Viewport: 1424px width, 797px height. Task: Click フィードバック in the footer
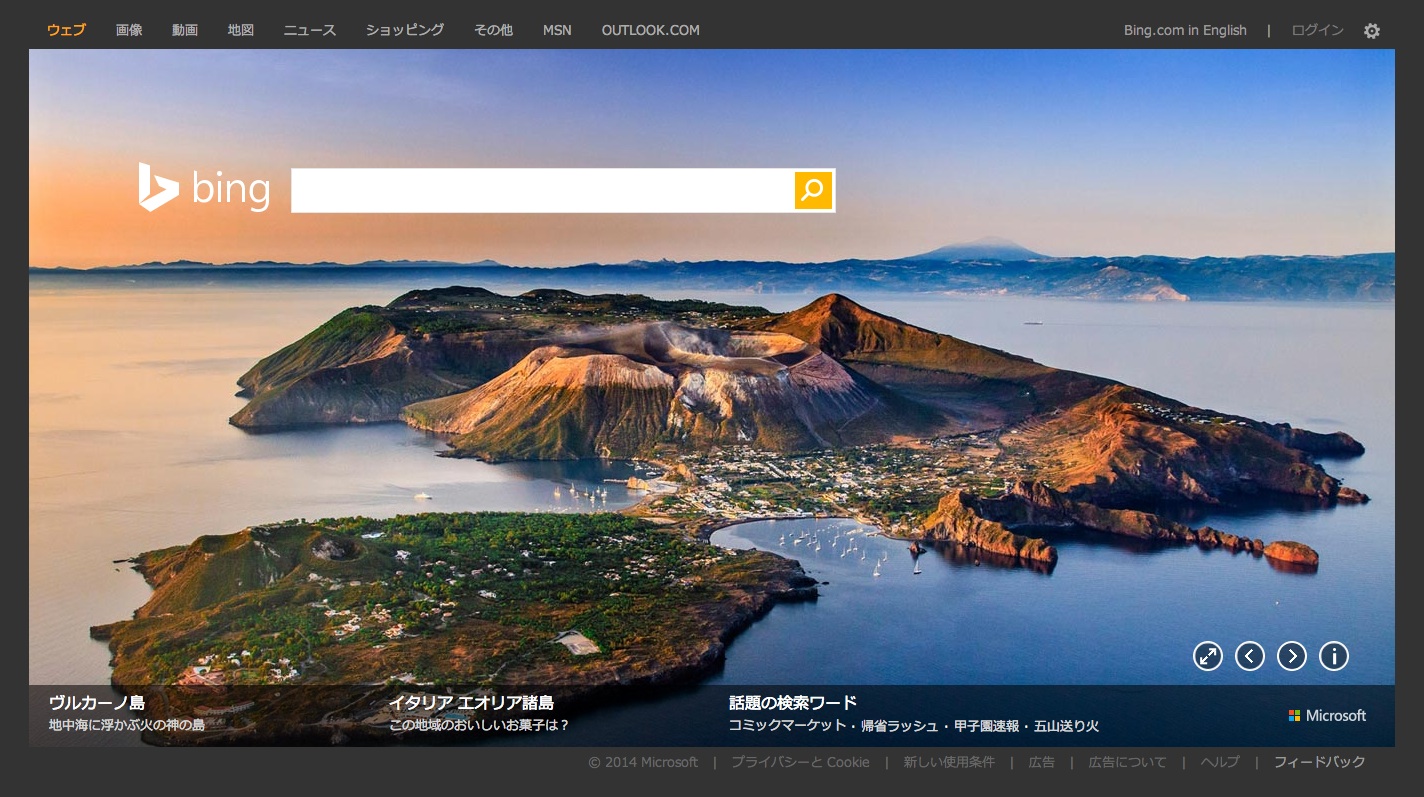click(x=1319, y=762)
